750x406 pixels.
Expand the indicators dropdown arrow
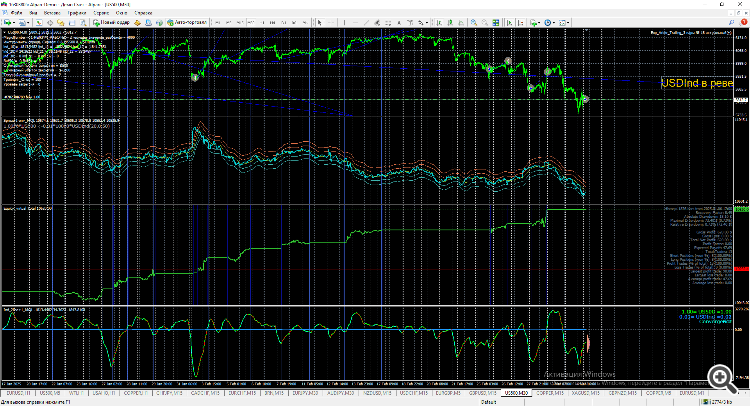tap(539, 22)
